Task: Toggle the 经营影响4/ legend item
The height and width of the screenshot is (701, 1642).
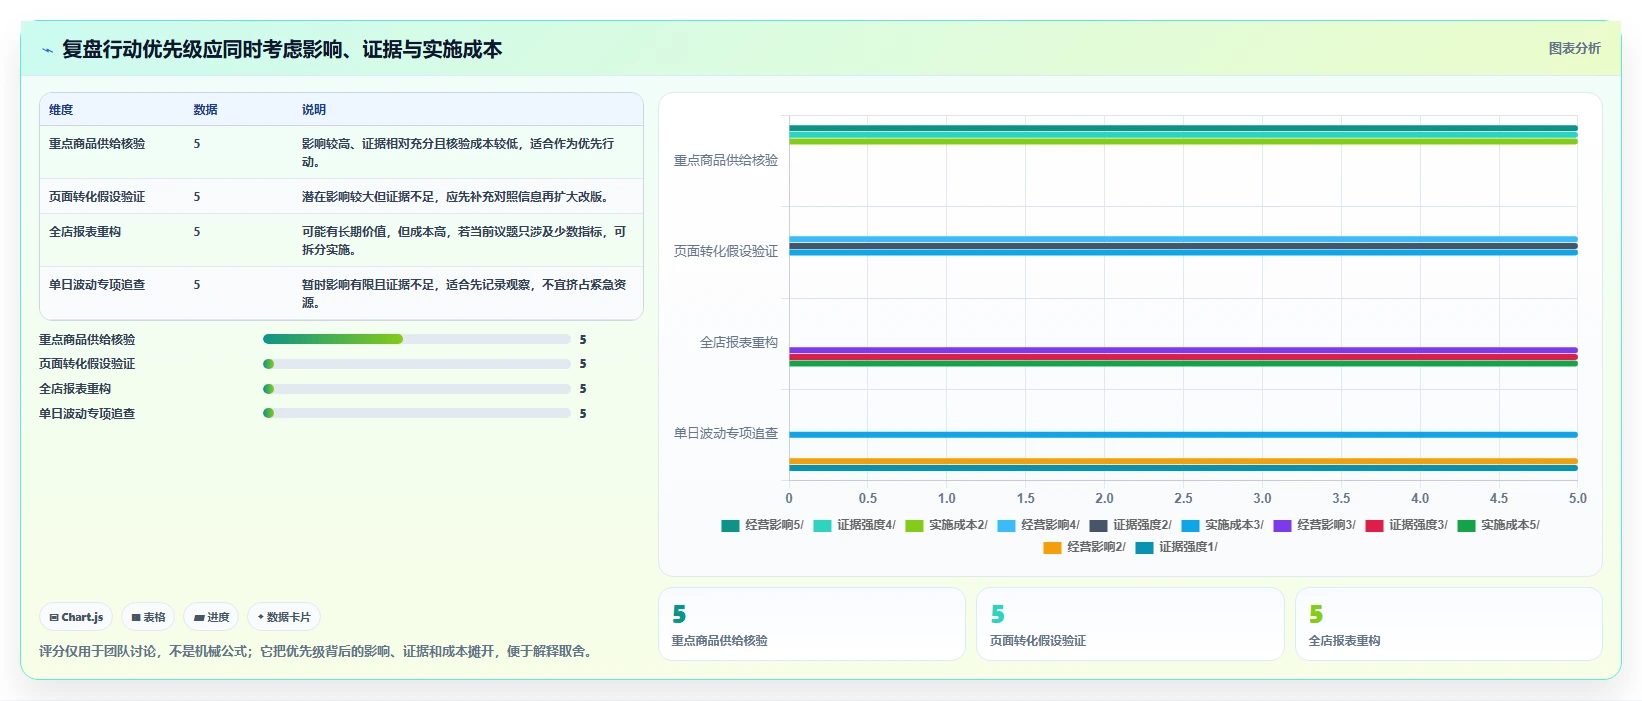Action: [1038, 525]
